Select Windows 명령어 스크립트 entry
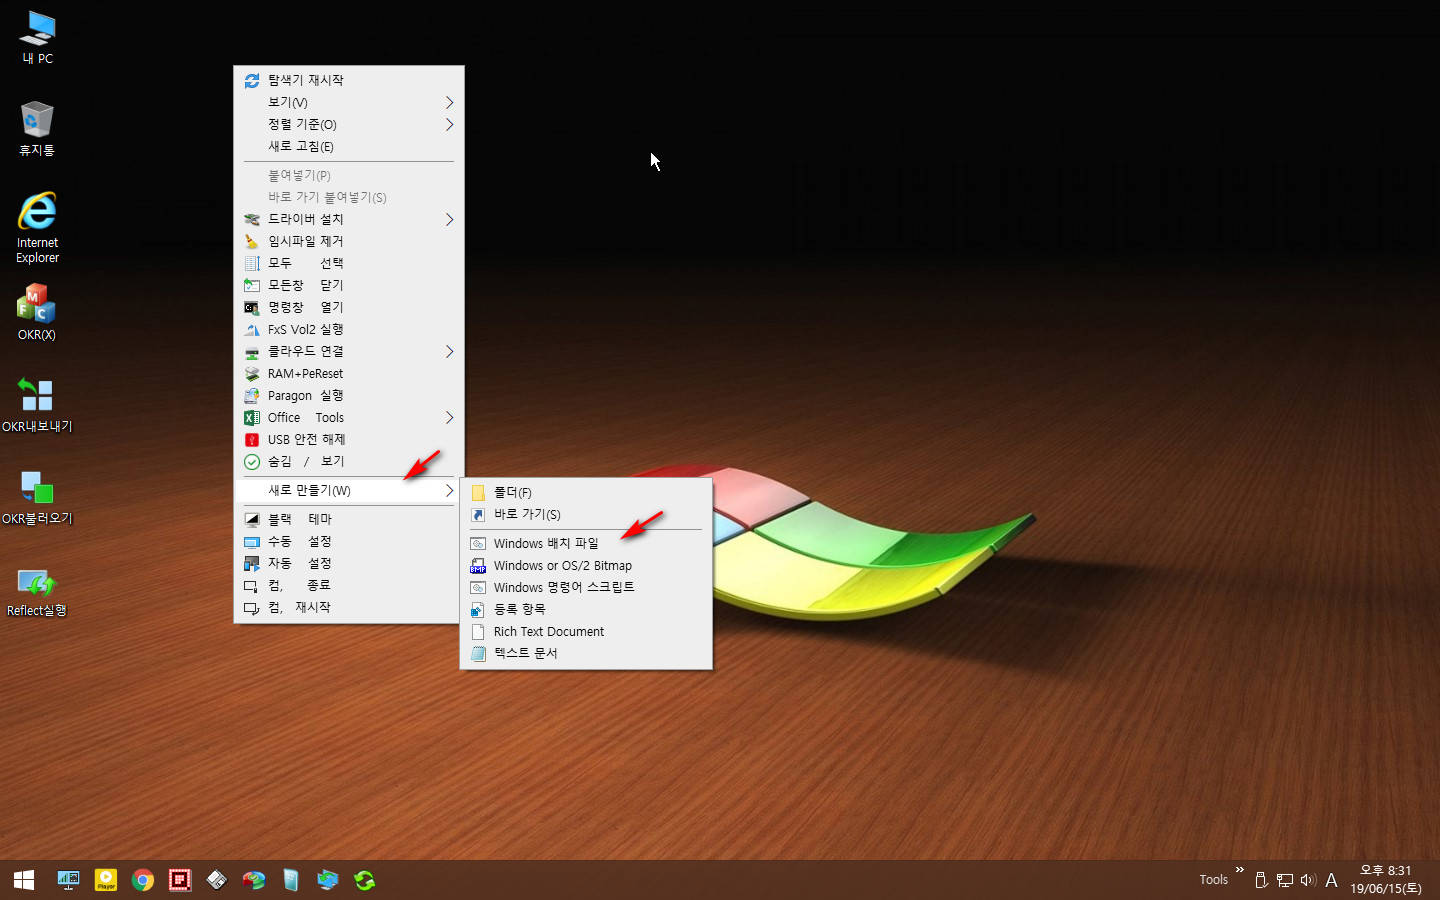1440x900 pixels. [586, 587]
